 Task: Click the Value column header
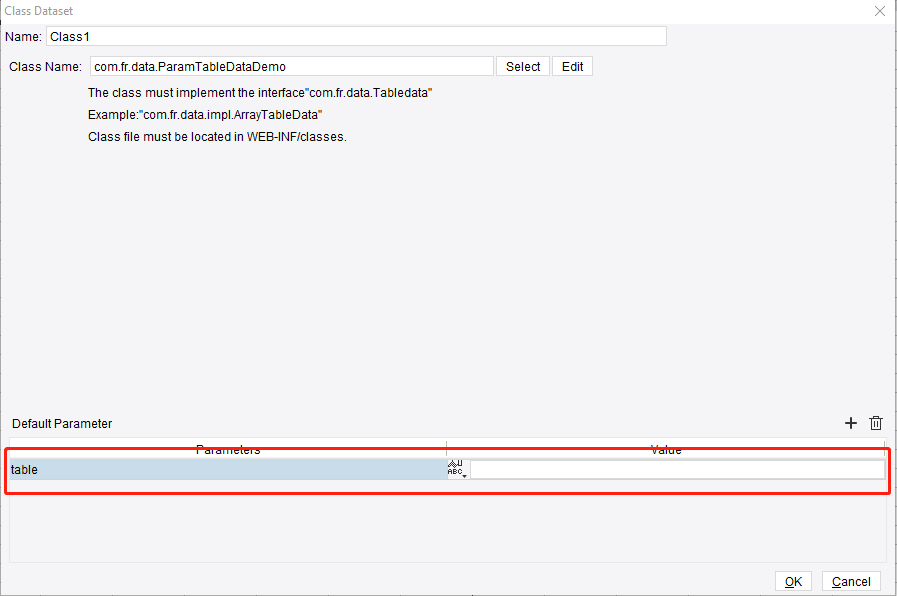click(x=665, y=450)
